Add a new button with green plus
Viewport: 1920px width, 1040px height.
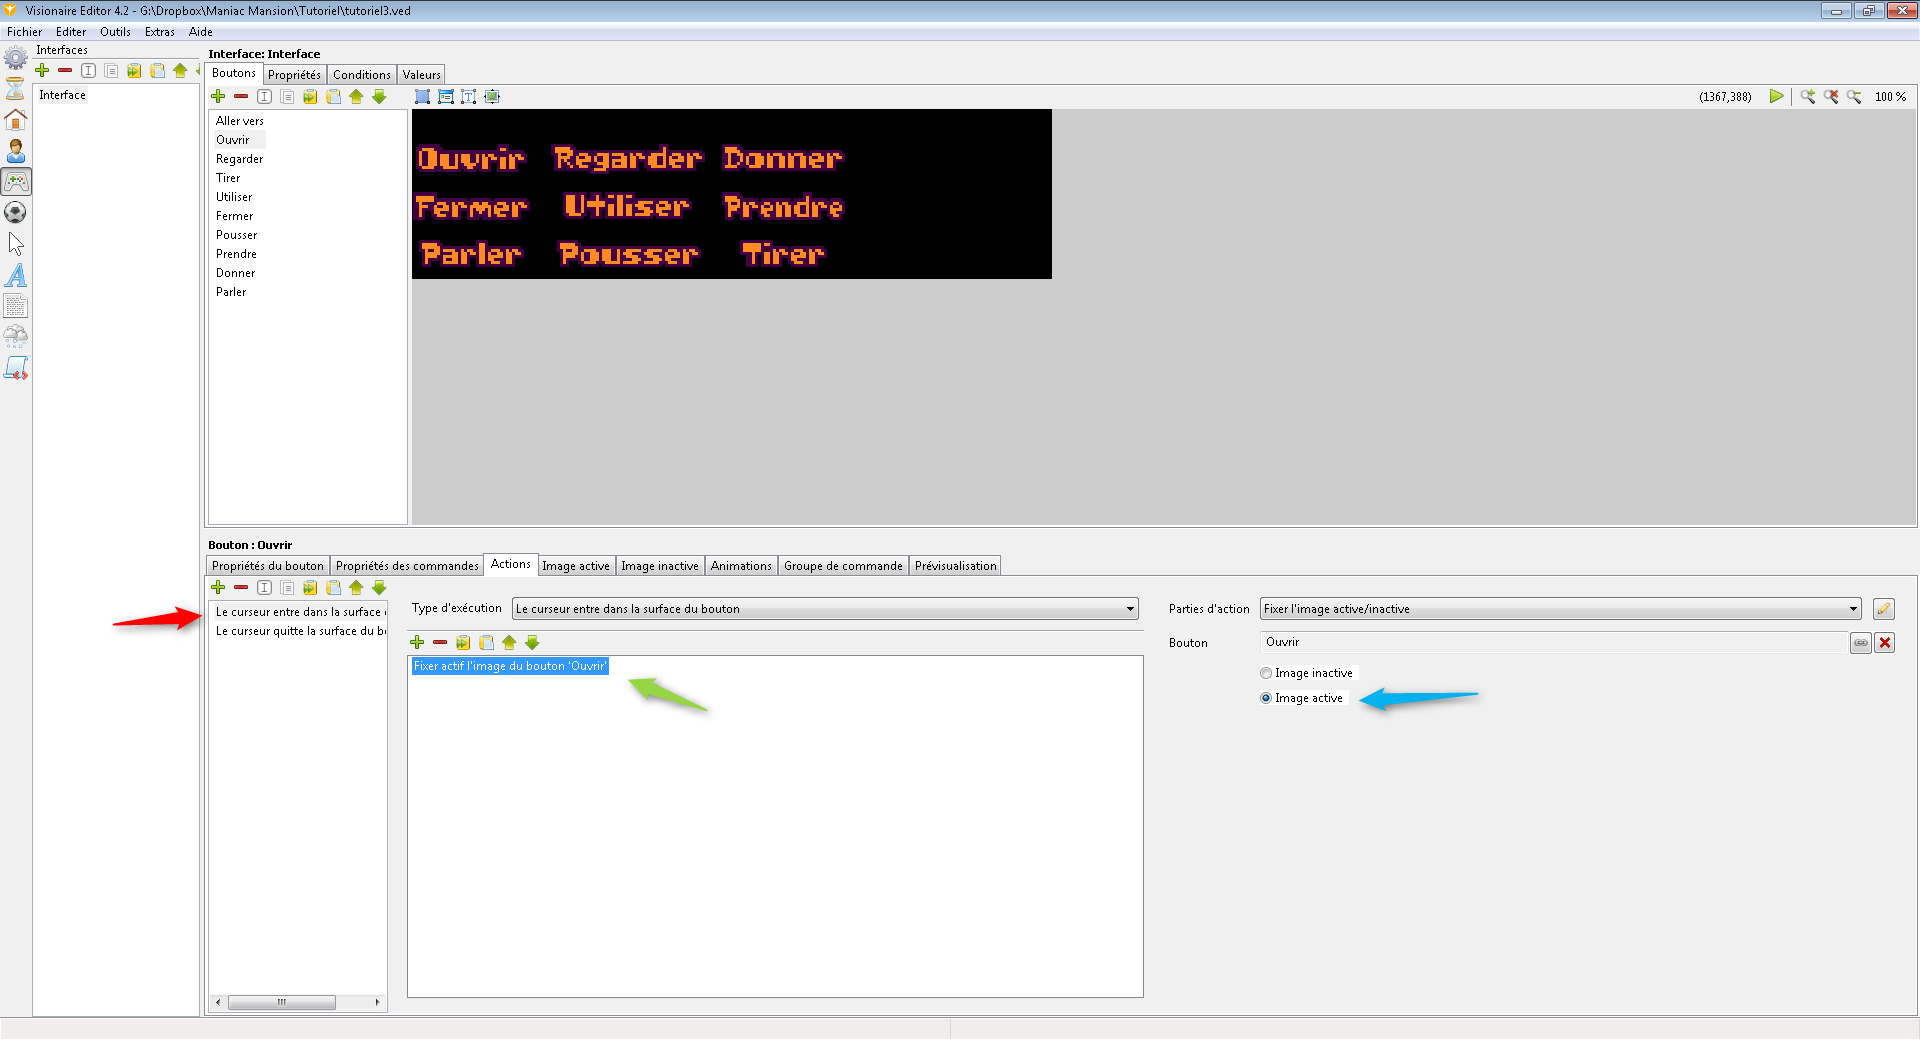[218, 97]
